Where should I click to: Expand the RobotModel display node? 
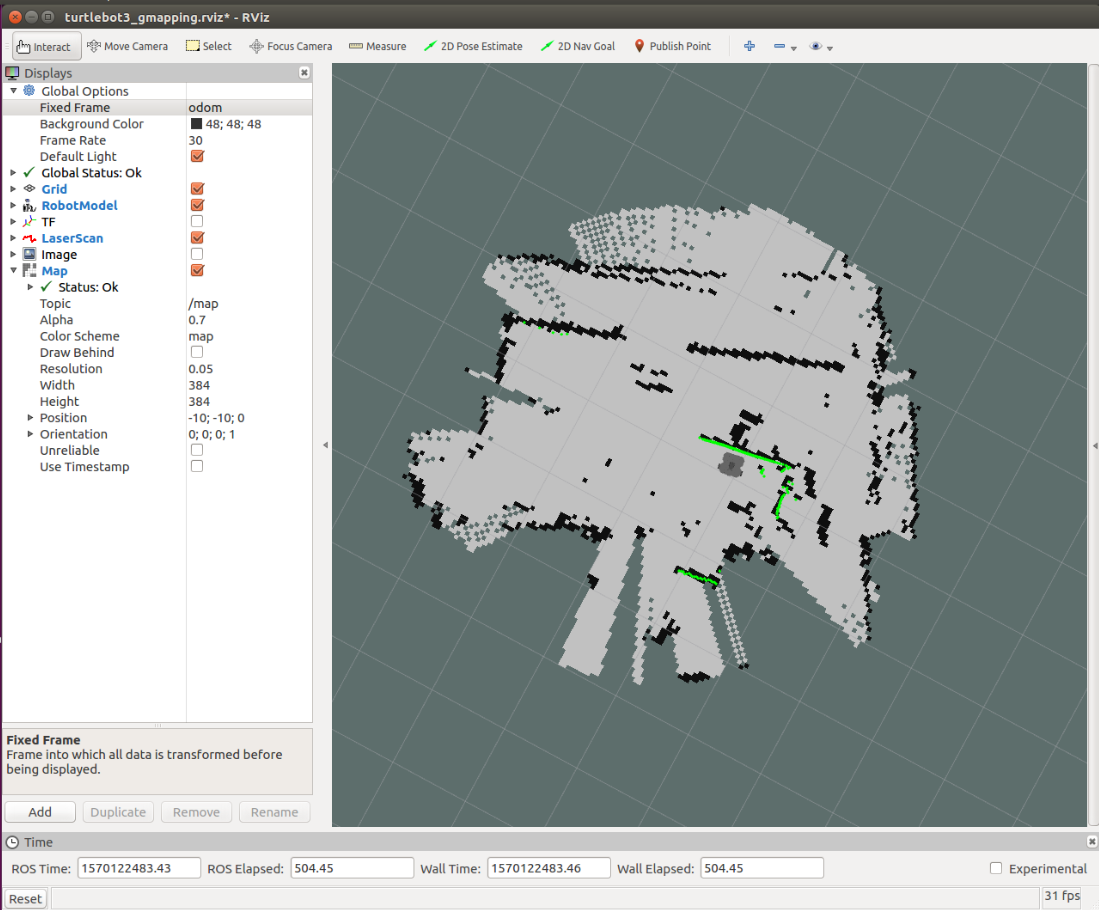pos(13,205)
